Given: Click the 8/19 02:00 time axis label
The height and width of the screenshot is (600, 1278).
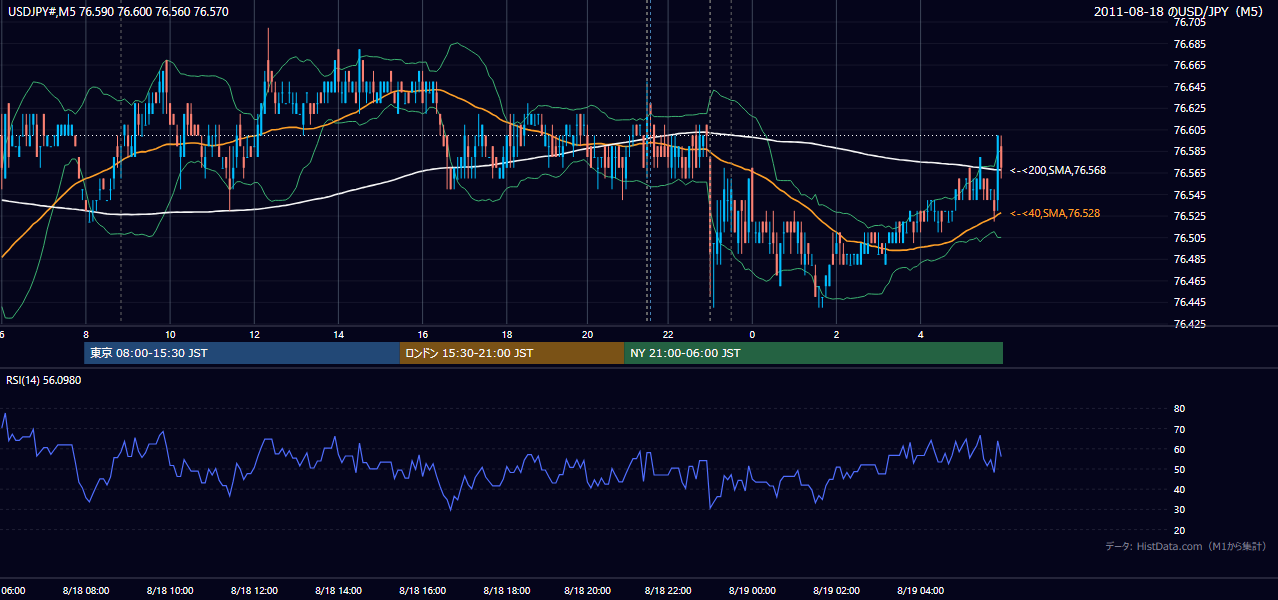Looking at the screenshot, I should pos(836,591).
